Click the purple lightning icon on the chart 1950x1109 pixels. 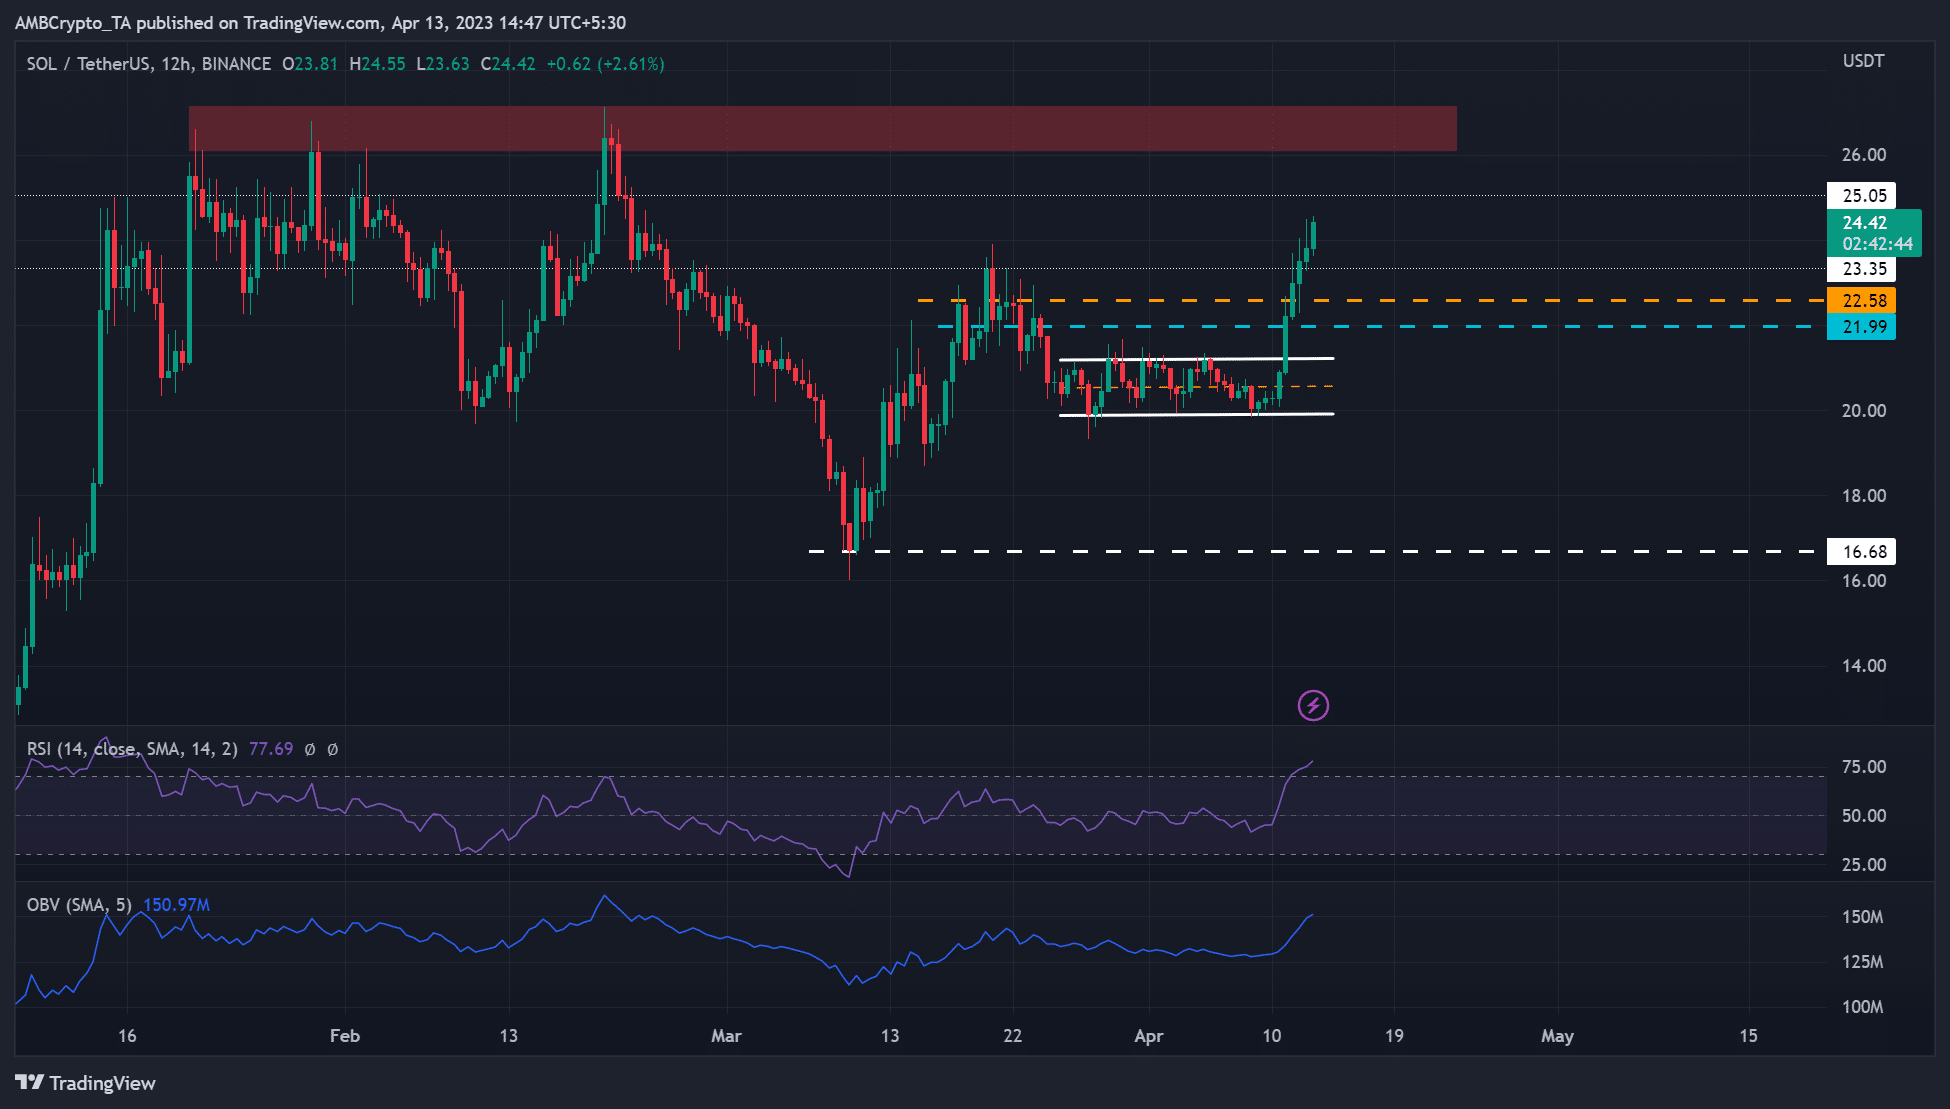pyautogui.click(x=1315, y=705)
